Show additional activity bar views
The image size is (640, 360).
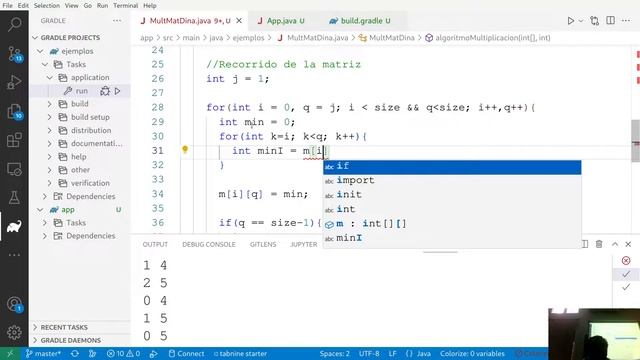click(x=14, y=255)
